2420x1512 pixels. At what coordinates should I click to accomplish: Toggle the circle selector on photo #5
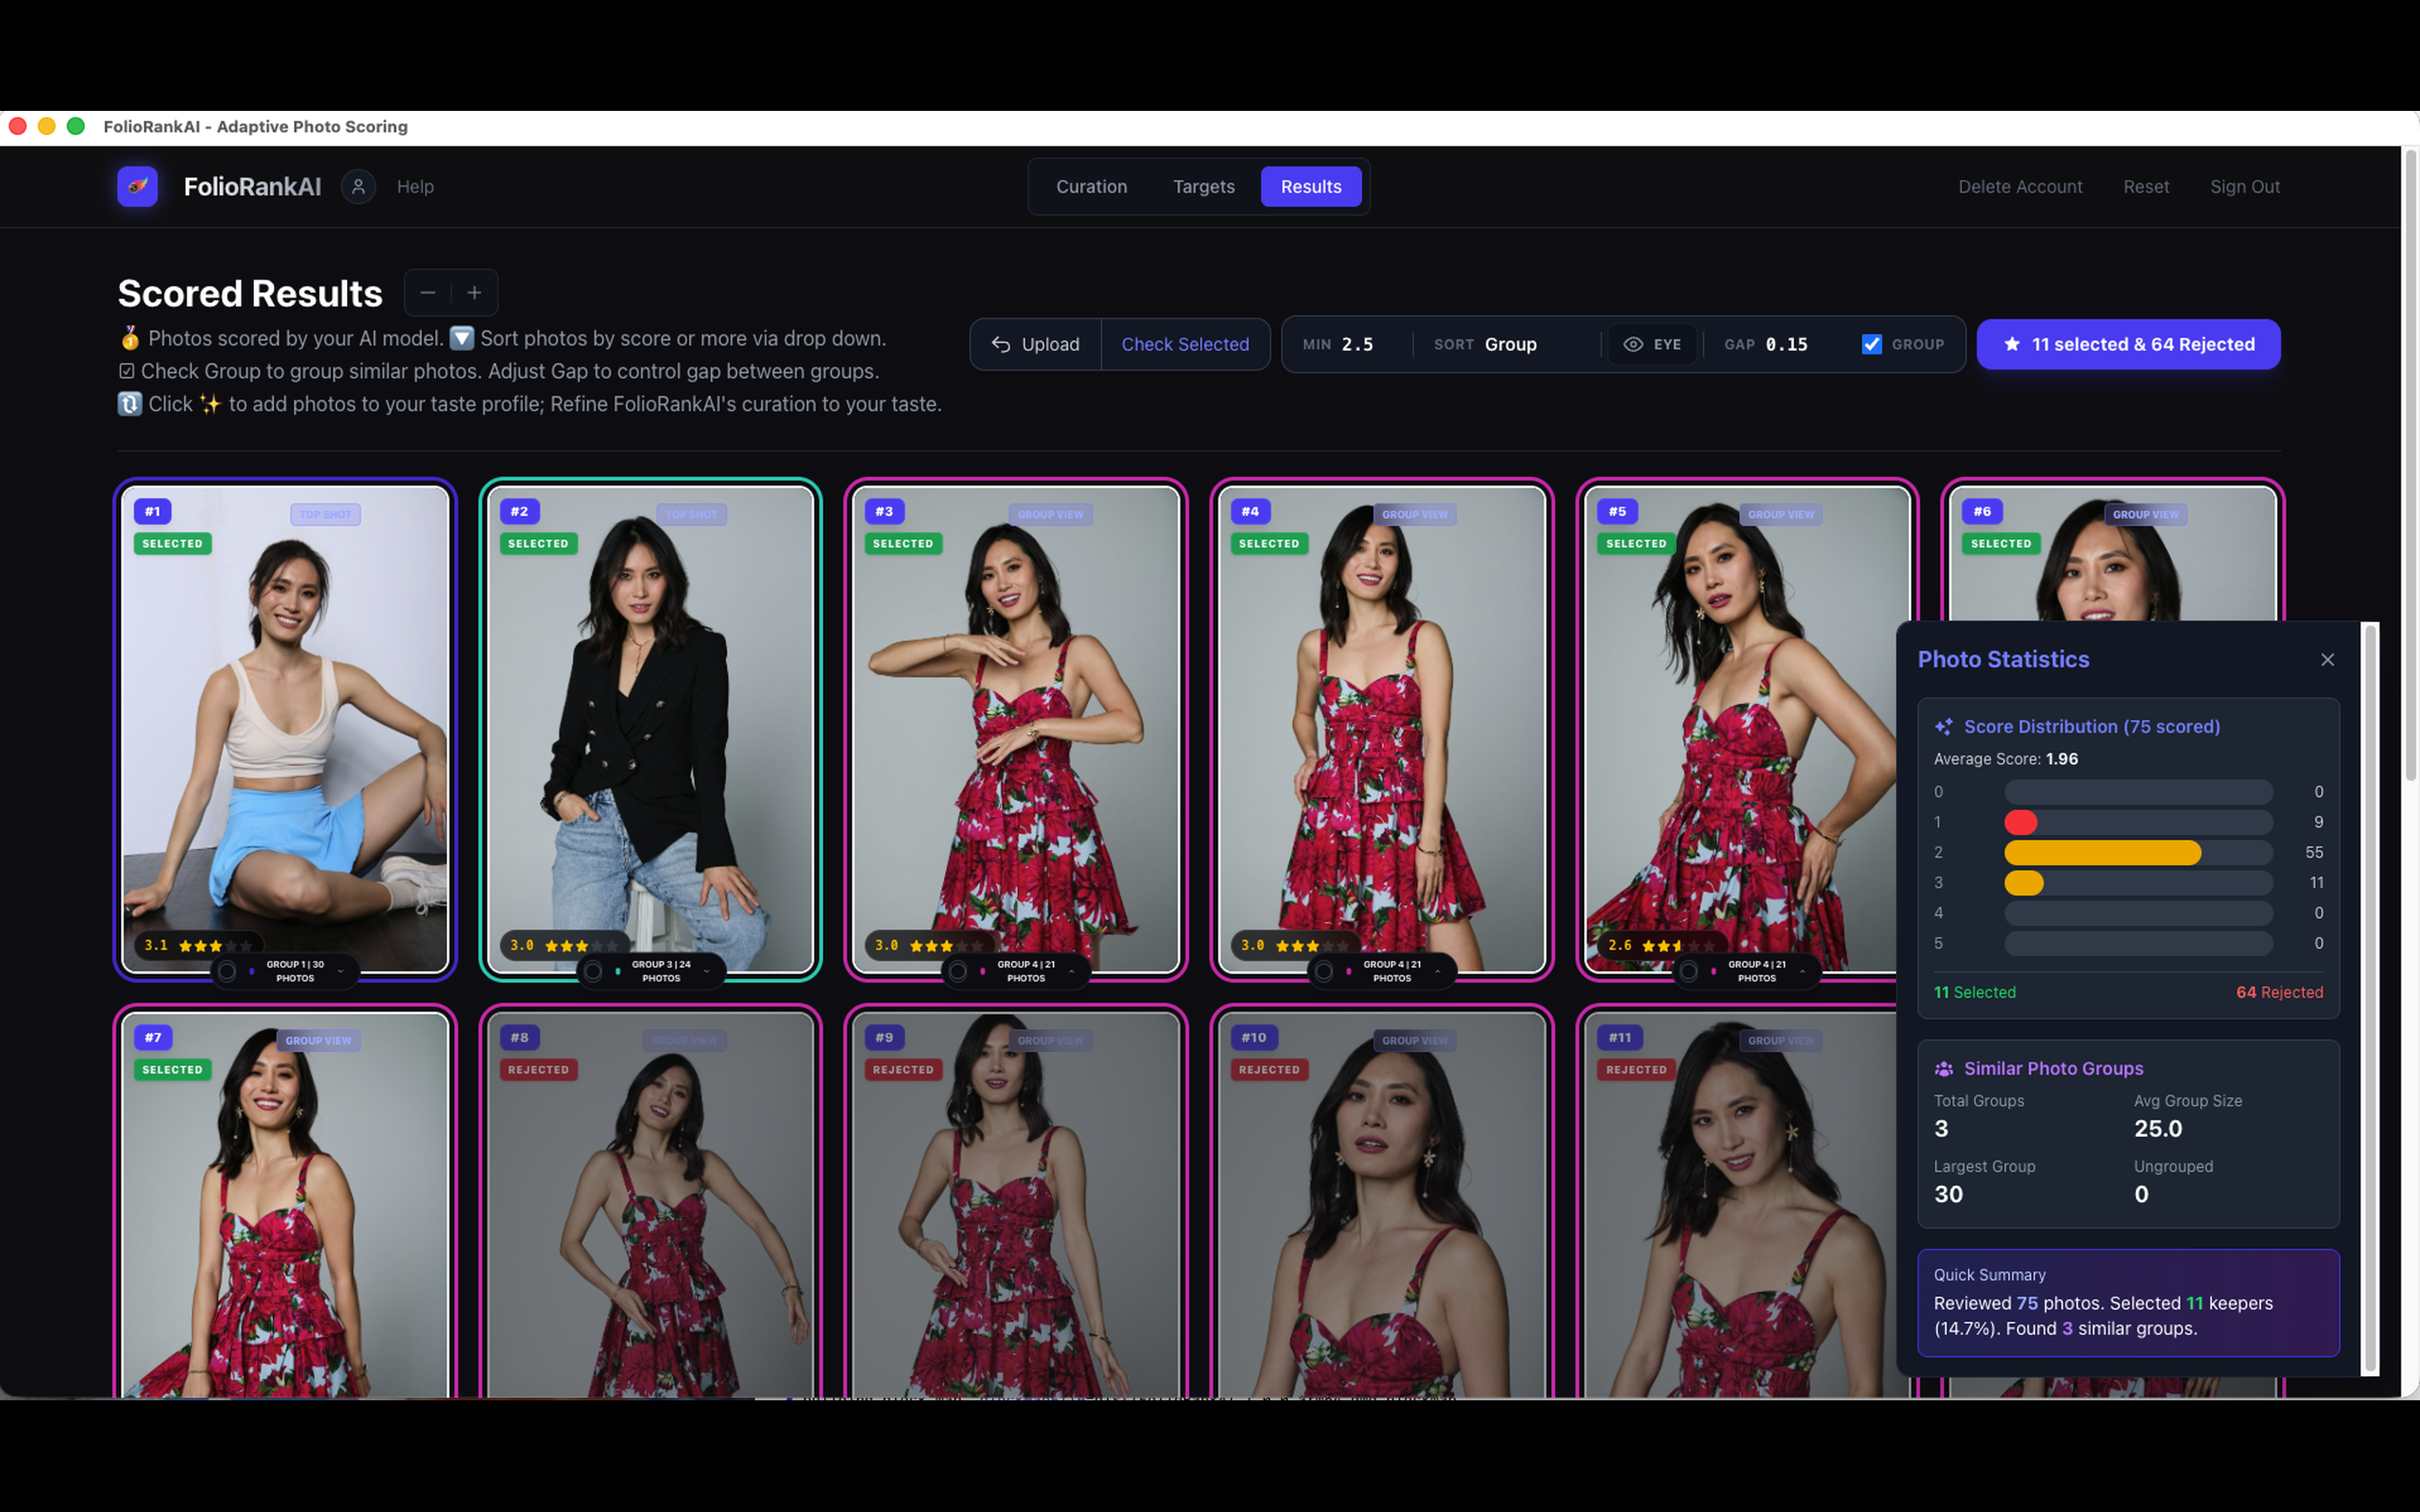1689,971
